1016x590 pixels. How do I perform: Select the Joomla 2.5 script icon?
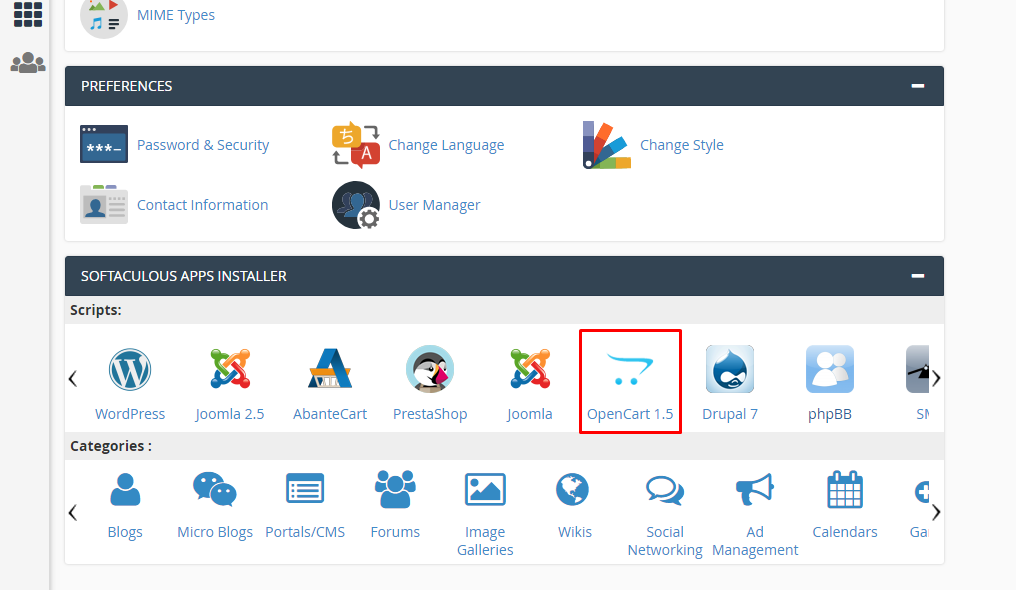tap(230, 369)
